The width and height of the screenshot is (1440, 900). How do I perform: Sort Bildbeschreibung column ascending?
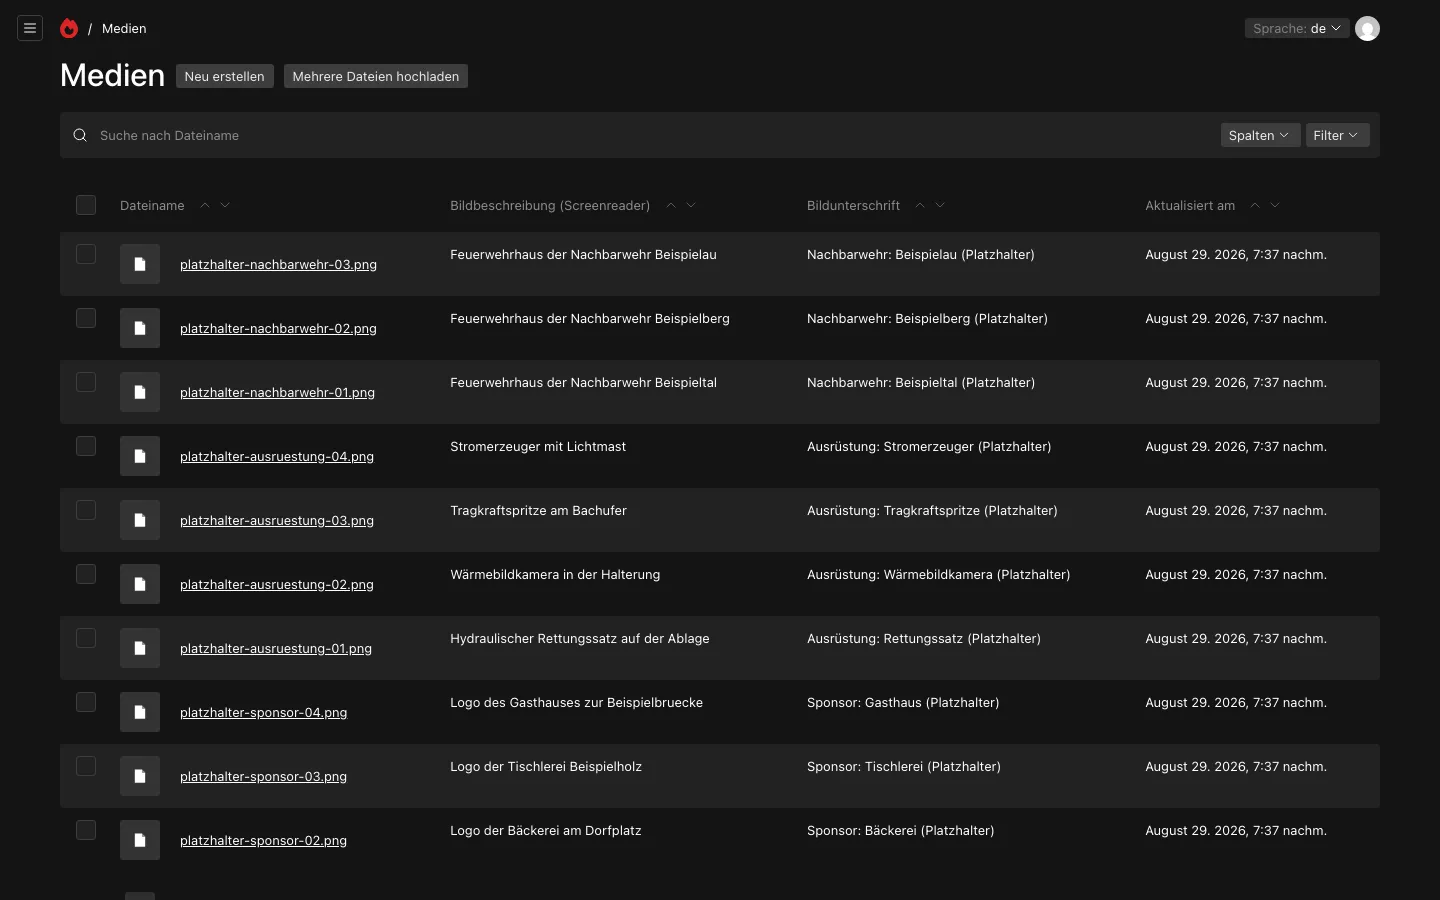pos(671,205)
